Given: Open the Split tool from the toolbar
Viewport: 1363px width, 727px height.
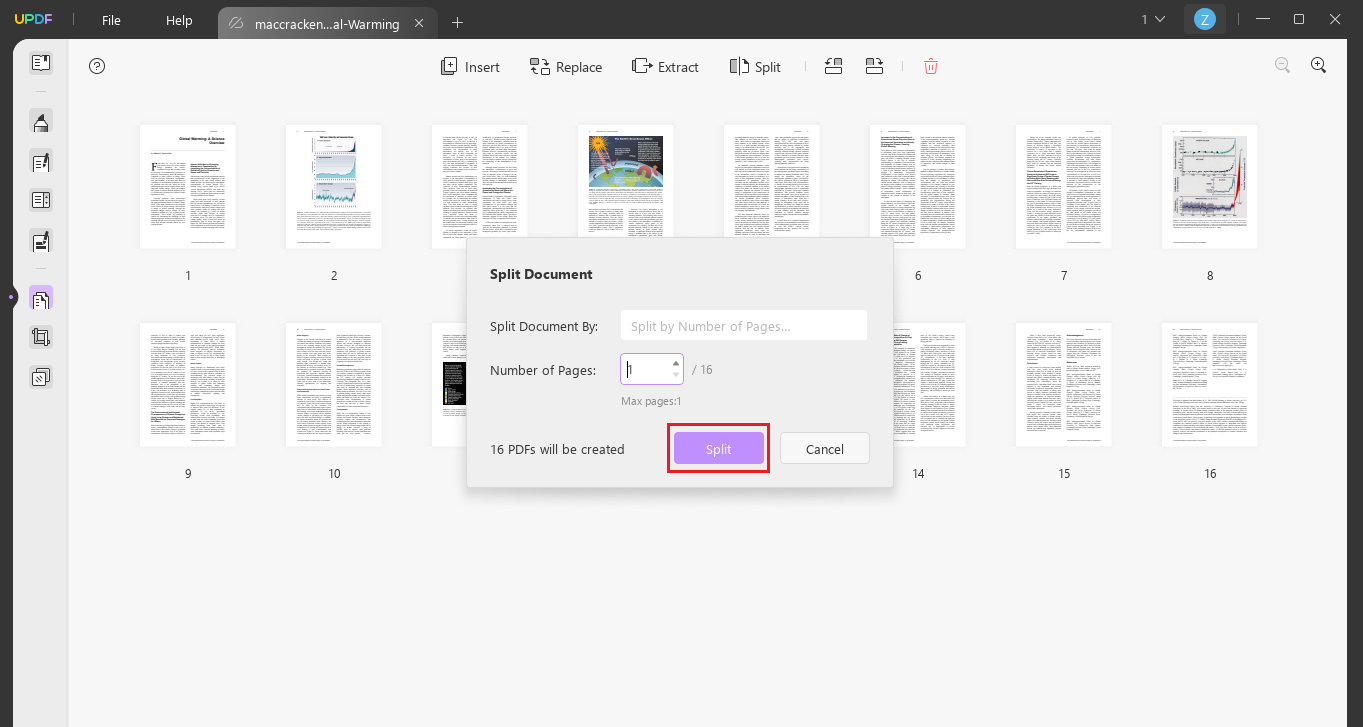Looking at the screenshot, I should click(755, 66).
